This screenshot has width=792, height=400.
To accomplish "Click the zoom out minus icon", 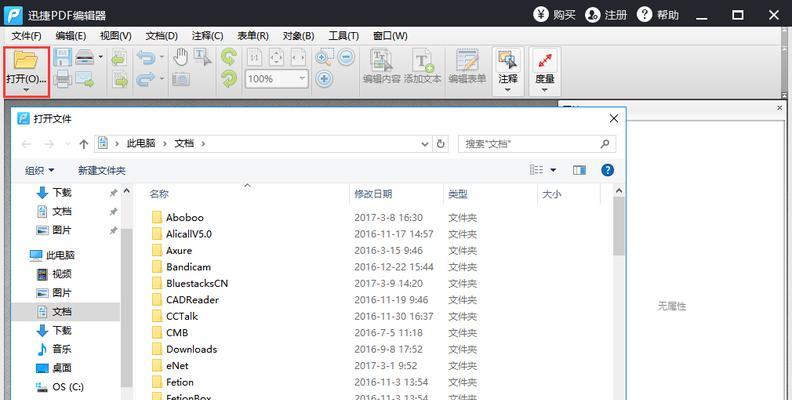I will pos(346,57).
